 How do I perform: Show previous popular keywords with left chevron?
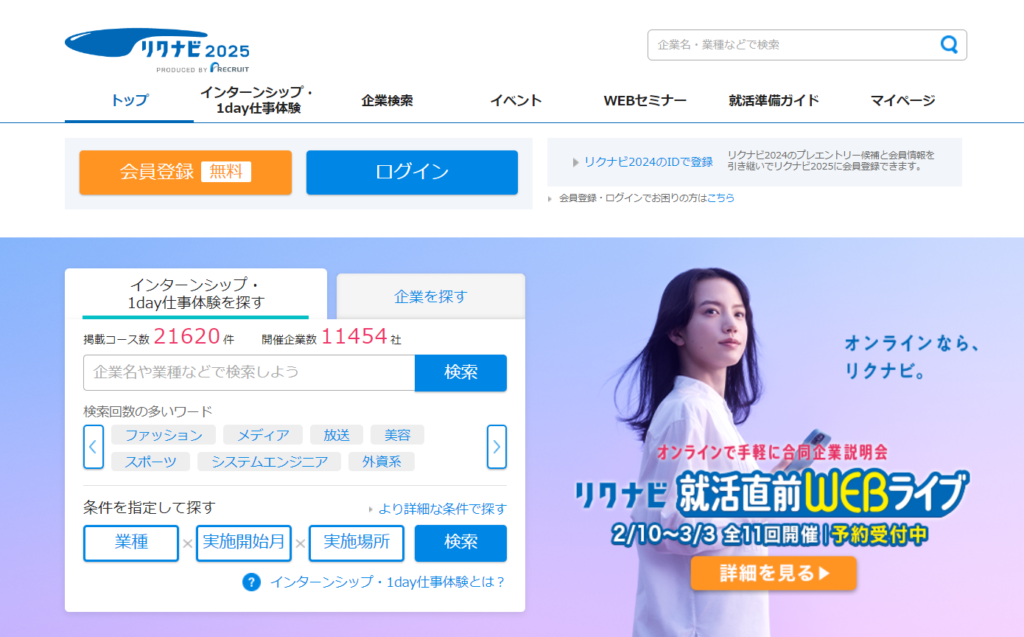click(x=93, y=447)
